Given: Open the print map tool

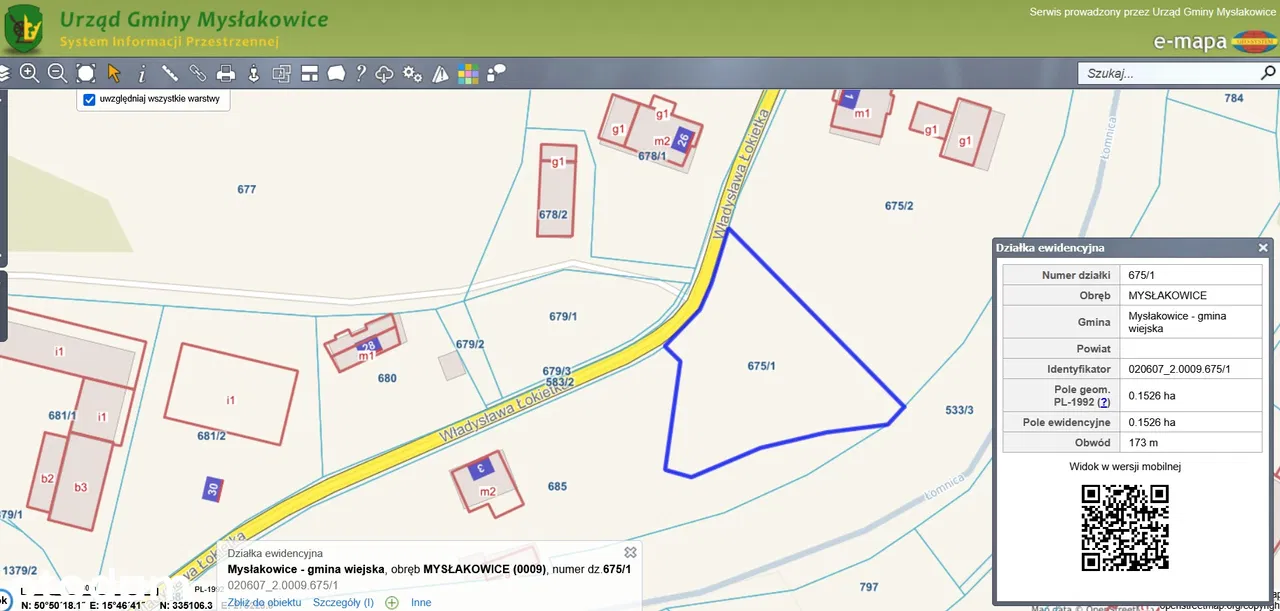Looking at the screenshot, I should (226, 73).
